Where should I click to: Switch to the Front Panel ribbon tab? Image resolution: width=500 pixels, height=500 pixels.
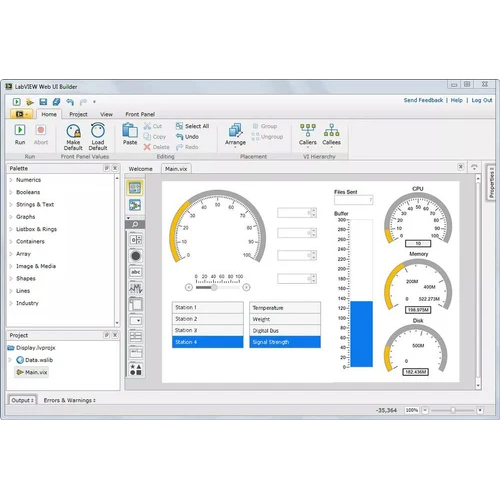pyautogui.click(x=140, y=114)
